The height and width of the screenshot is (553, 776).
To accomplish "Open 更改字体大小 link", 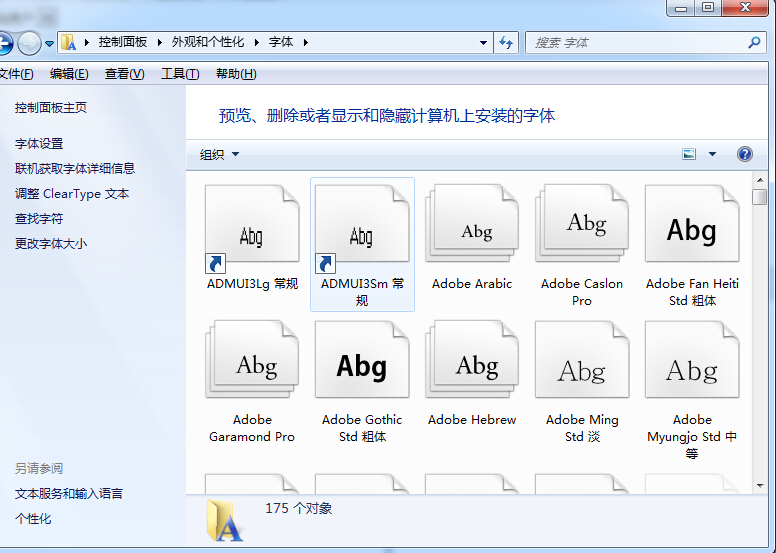I will pyautogui.click(x=50, y=244).
